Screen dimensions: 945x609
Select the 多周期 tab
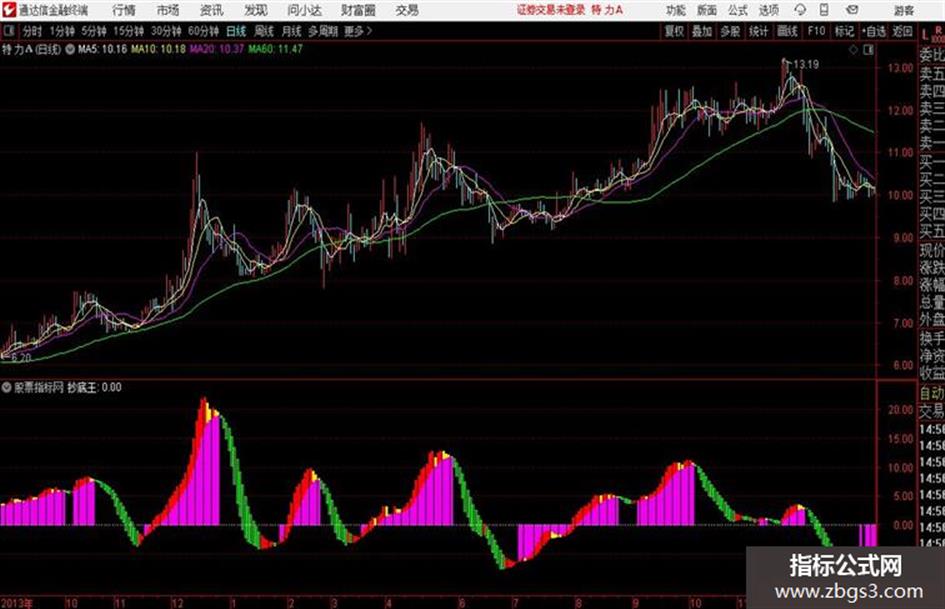[323, 31]
